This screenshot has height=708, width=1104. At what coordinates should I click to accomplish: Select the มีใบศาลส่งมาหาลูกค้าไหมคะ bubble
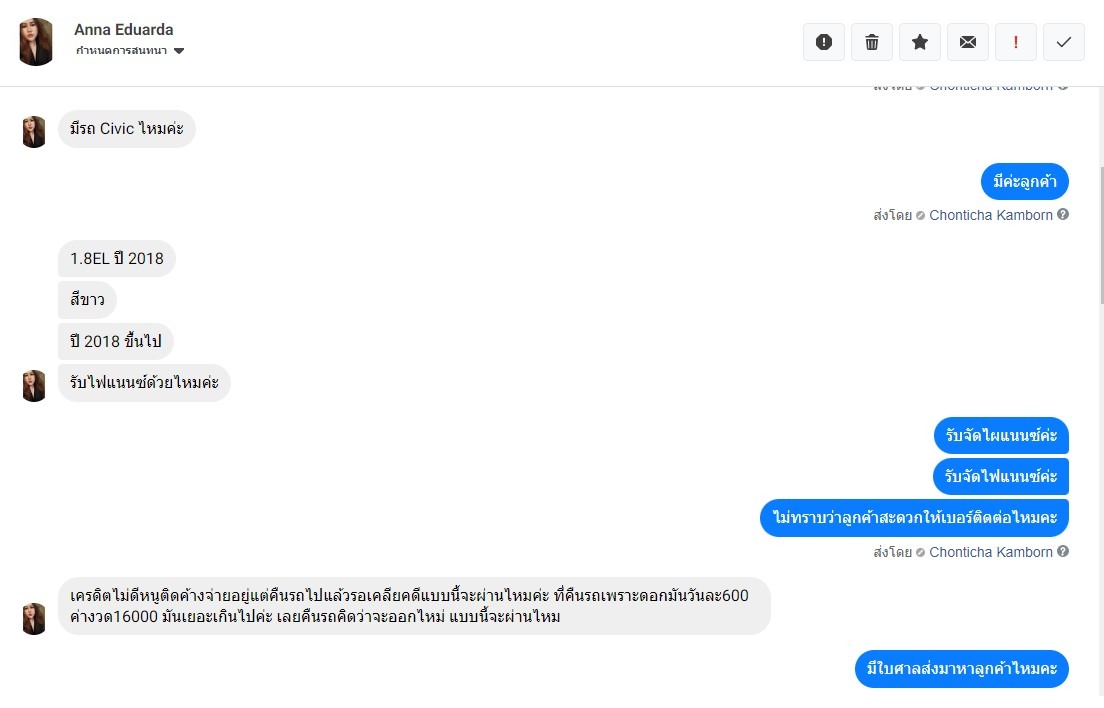(962, 669)
